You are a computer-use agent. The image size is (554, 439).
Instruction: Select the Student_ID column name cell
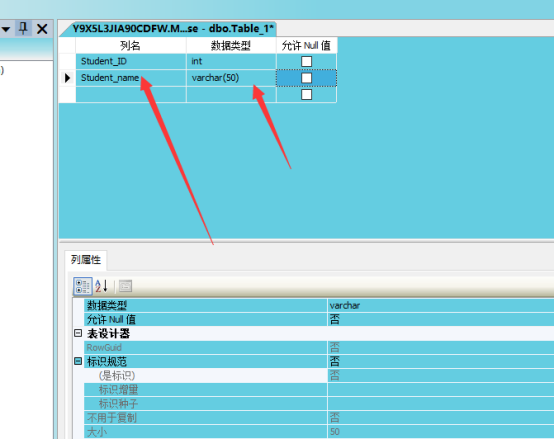[131, 61]
